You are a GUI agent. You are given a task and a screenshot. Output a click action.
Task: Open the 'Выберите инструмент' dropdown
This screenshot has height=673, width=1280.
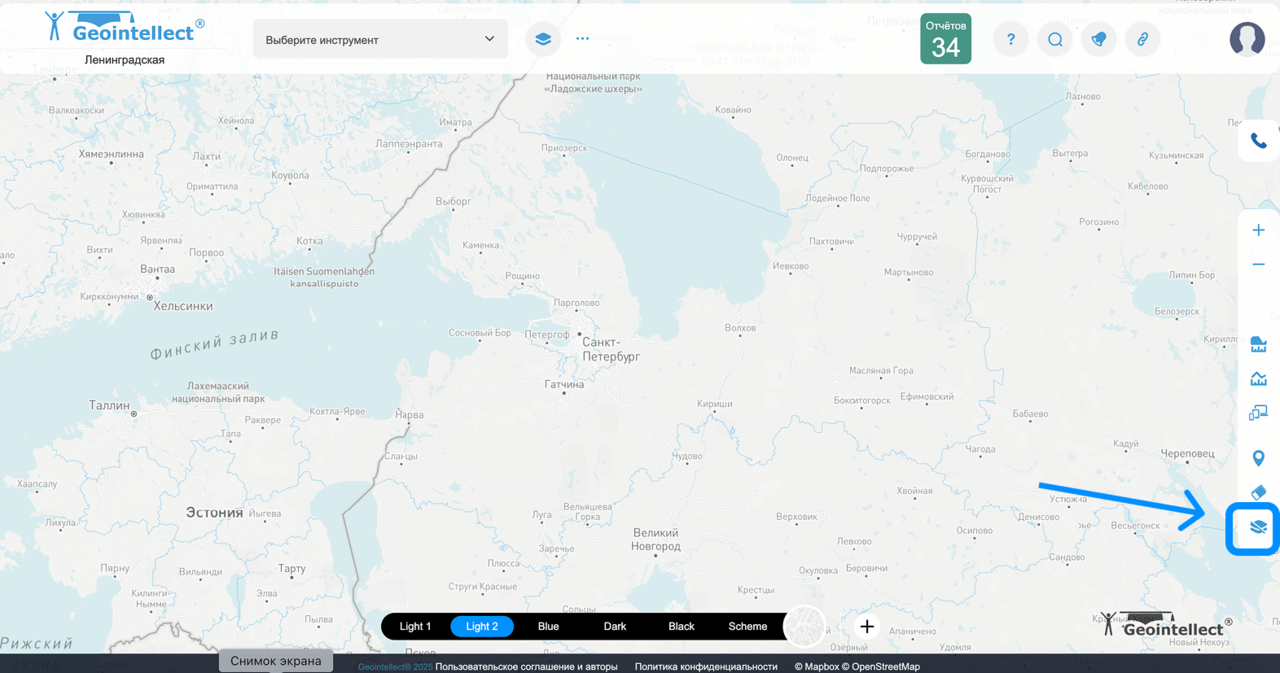click(380, 39)
